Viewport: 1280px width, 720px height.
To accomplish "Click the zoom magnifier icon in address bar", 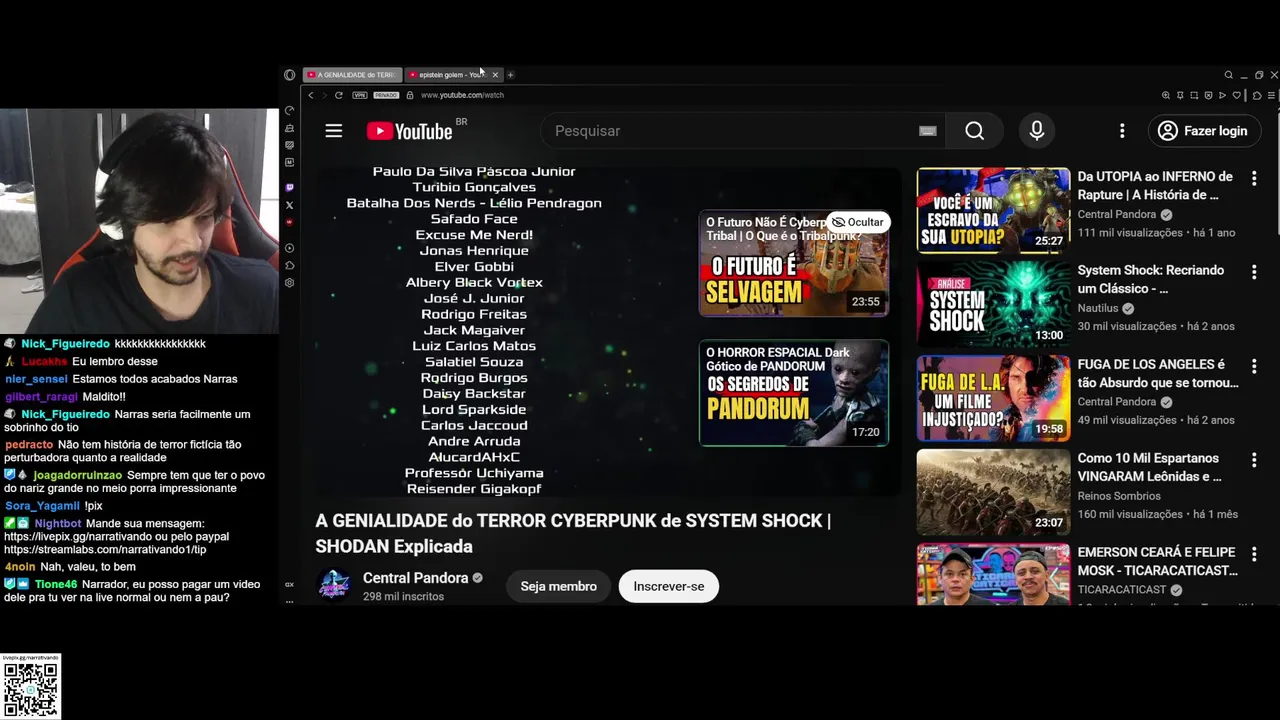I will pyautogui.click(x=1166, y=95).
